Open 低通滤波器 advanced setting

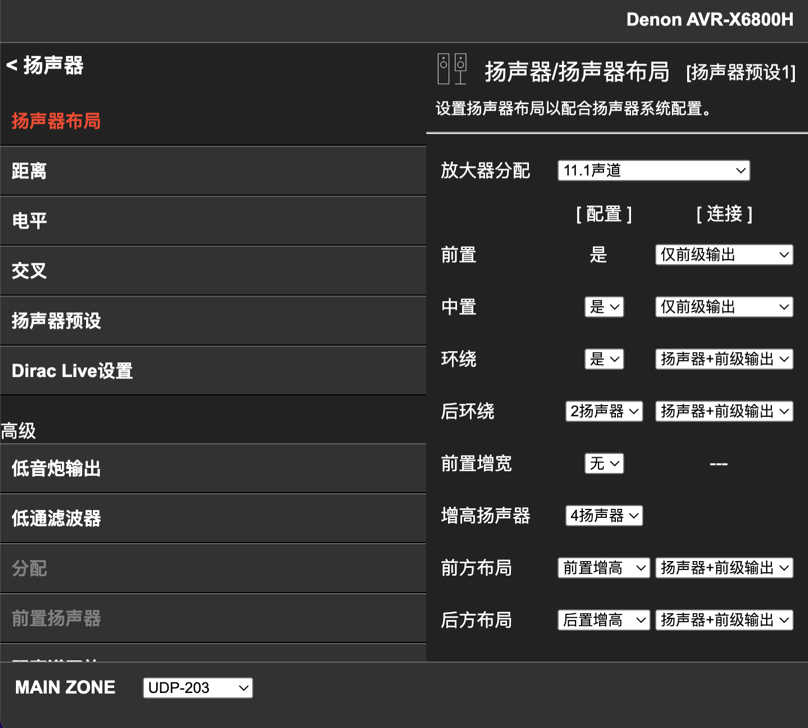[x=213, y=518]
